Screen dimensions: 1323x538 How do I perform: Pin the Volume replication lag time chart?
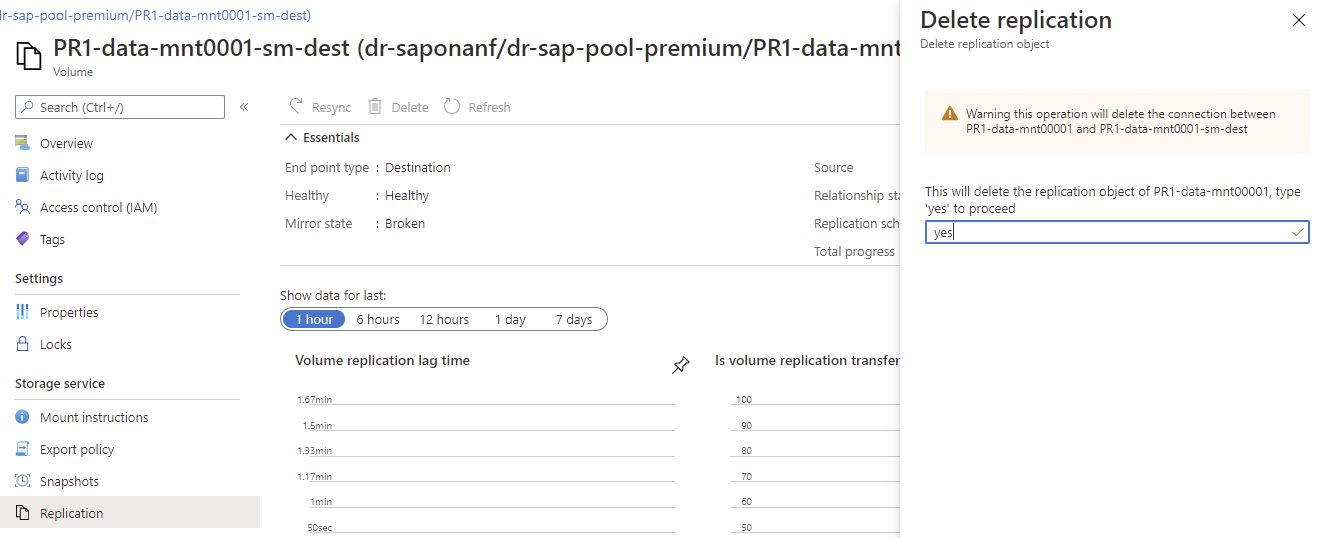pyautogui.click(x=681, y=366)
